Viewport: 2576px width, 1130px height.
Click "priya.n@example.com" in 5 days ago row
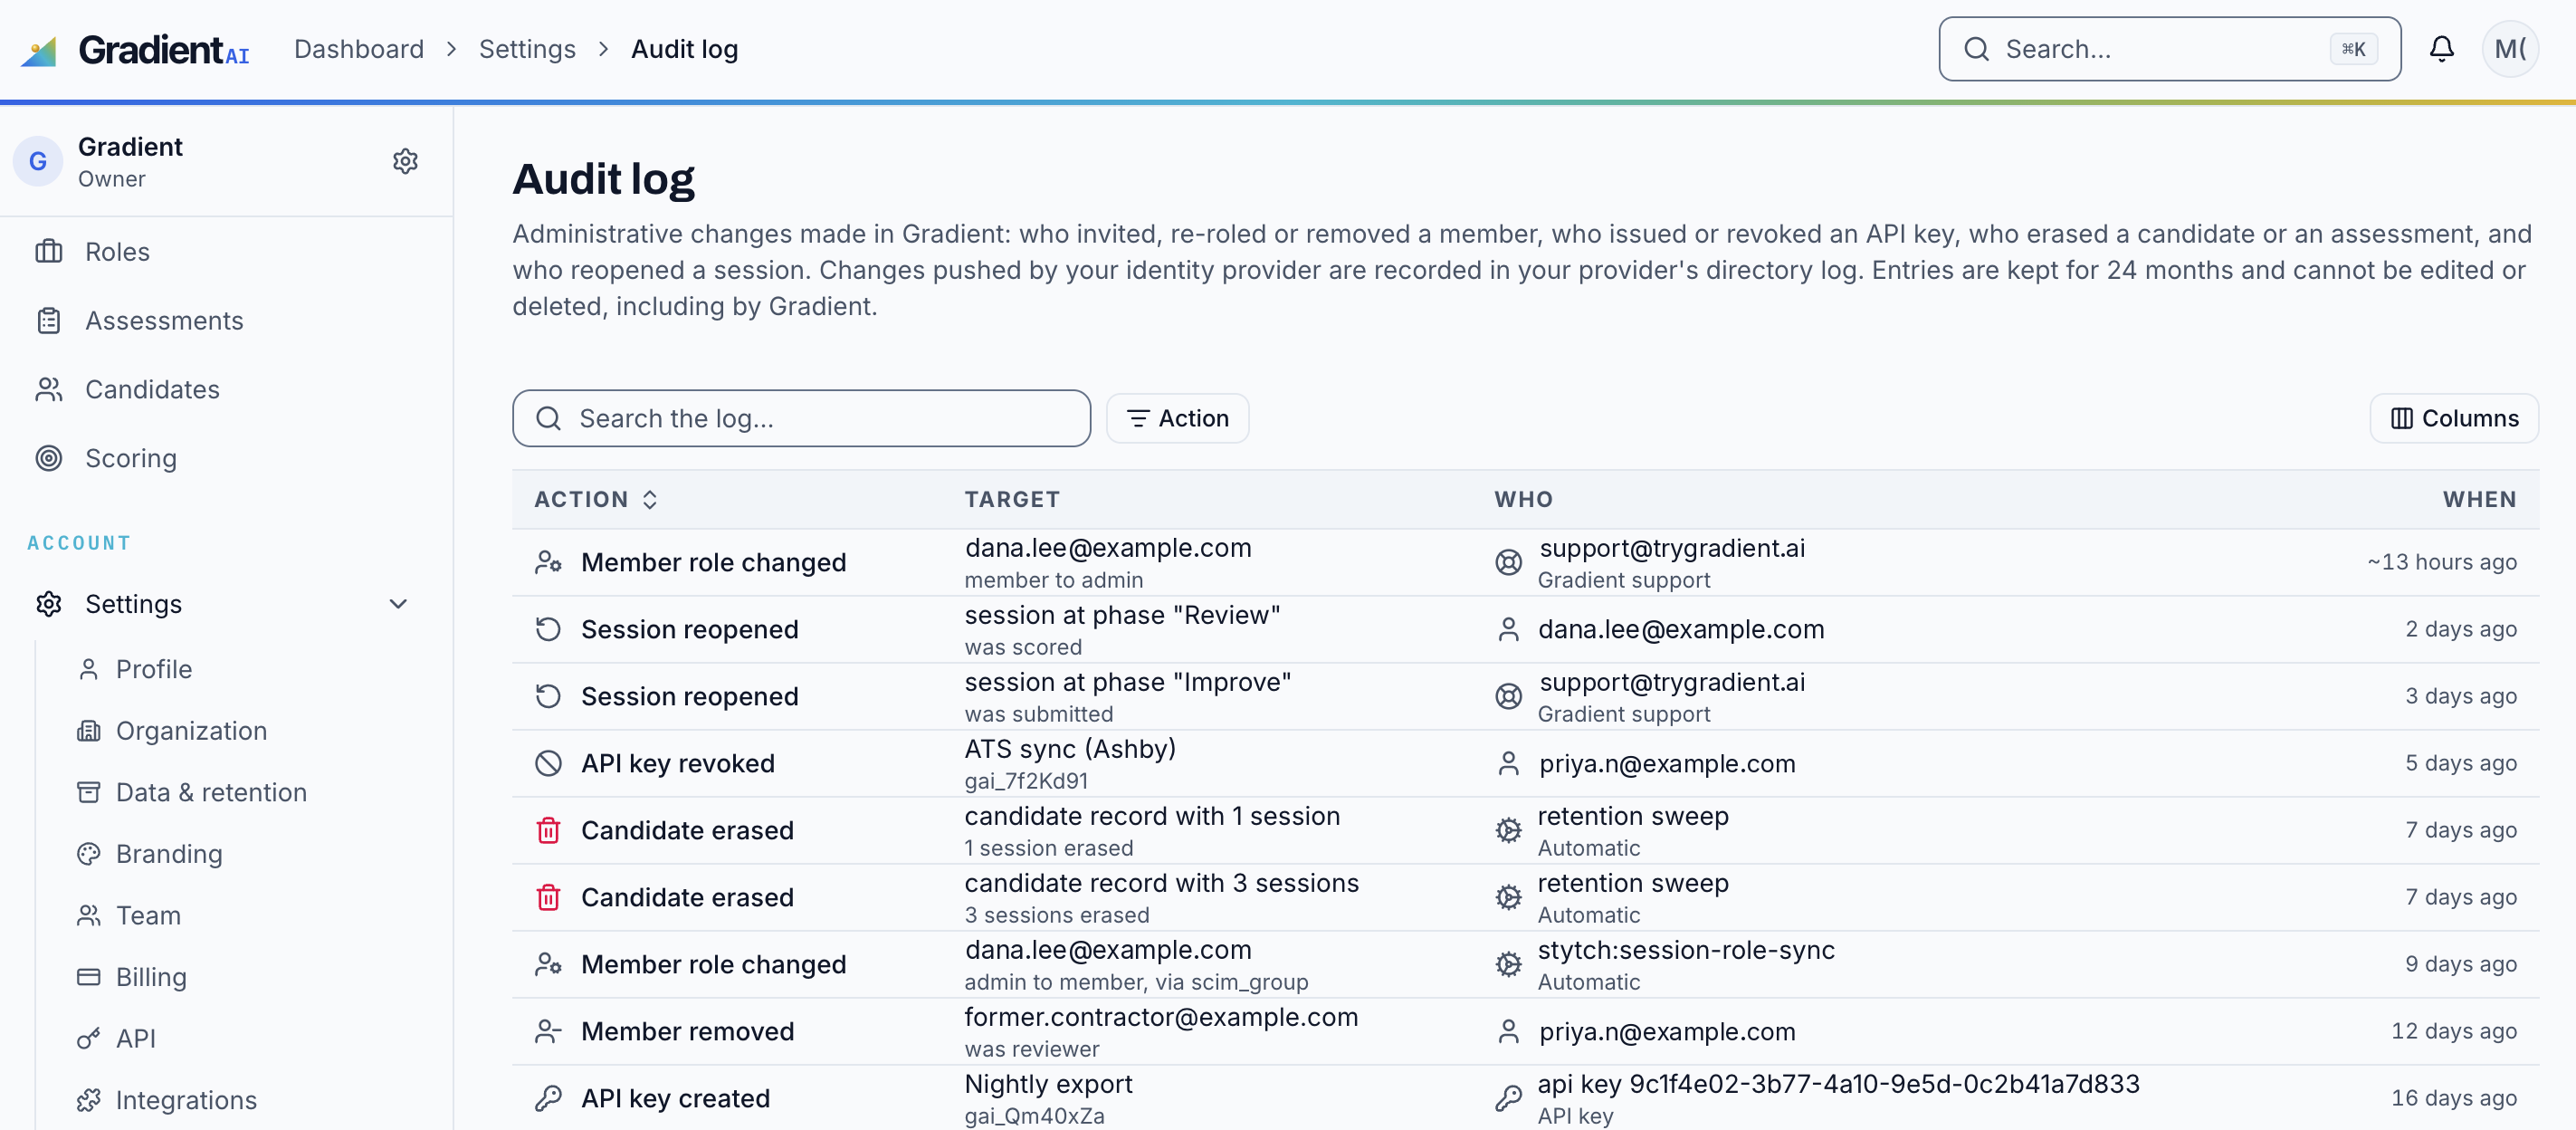[1667, 763]
